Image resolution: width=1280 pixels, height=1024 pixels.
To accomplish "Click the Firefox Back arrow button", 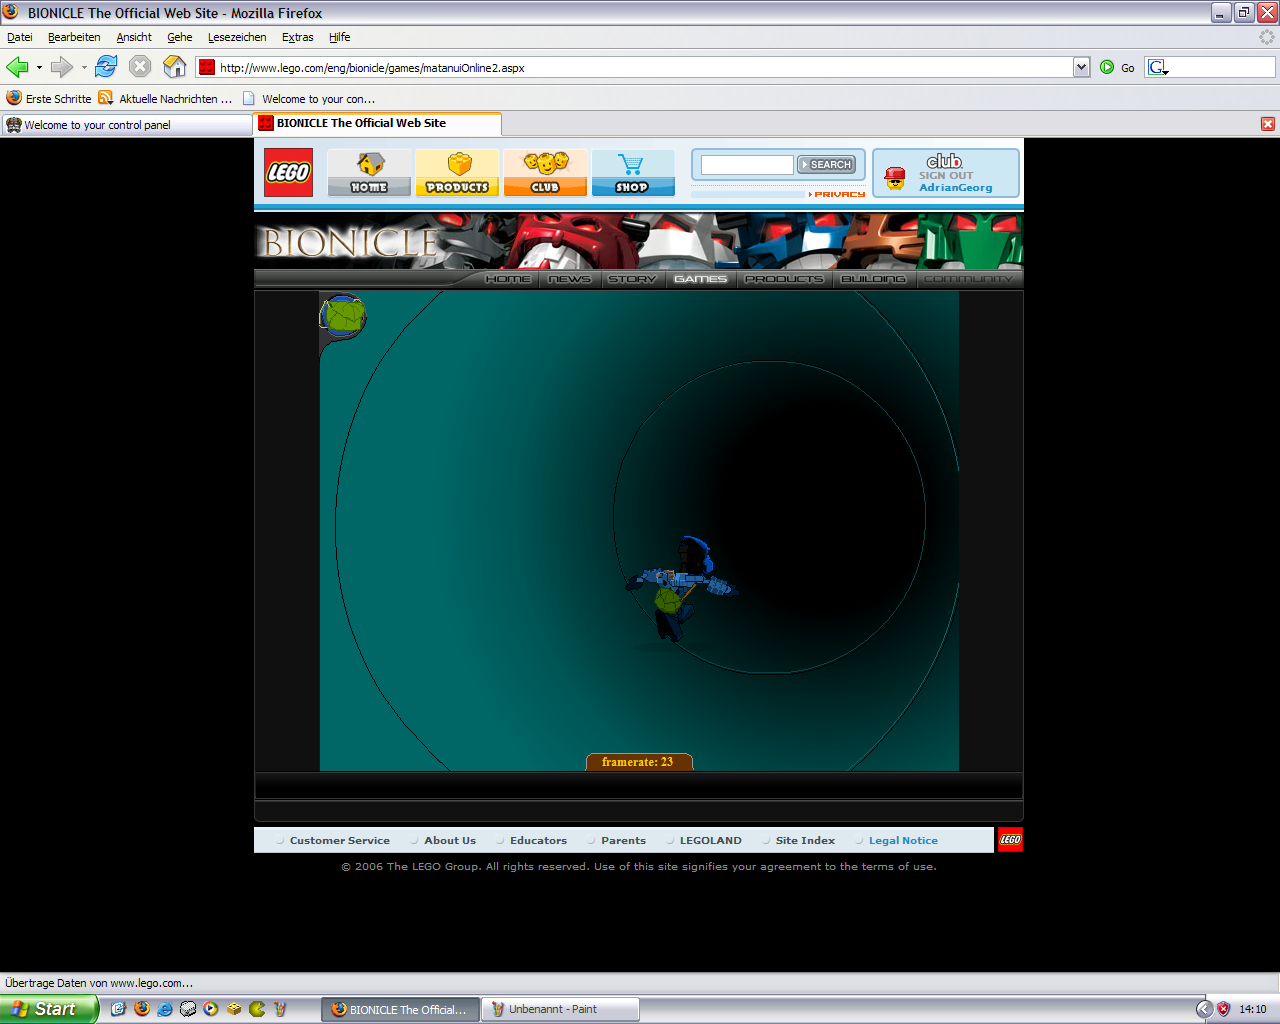I will point(17,67).
